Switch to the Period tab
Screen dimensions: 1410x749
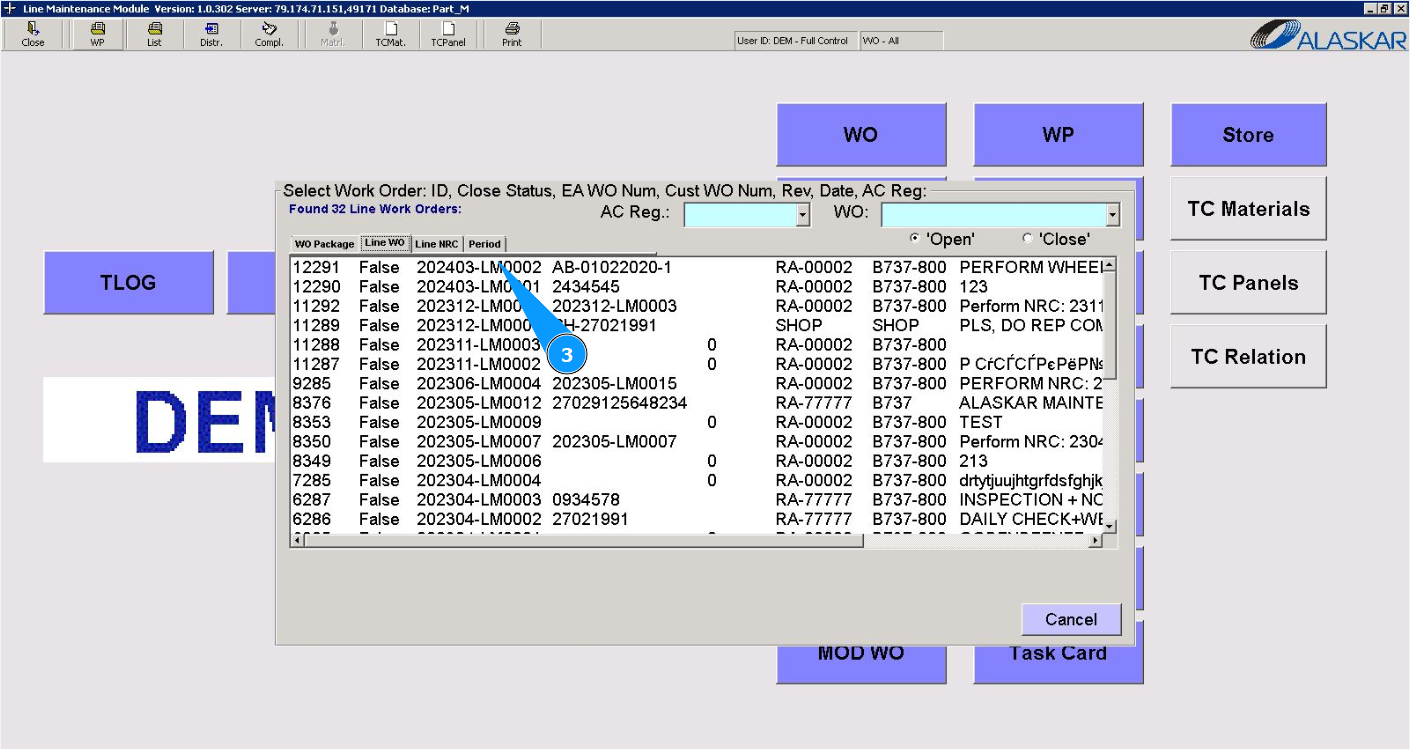pyautogui.click(x=485, y=244)
